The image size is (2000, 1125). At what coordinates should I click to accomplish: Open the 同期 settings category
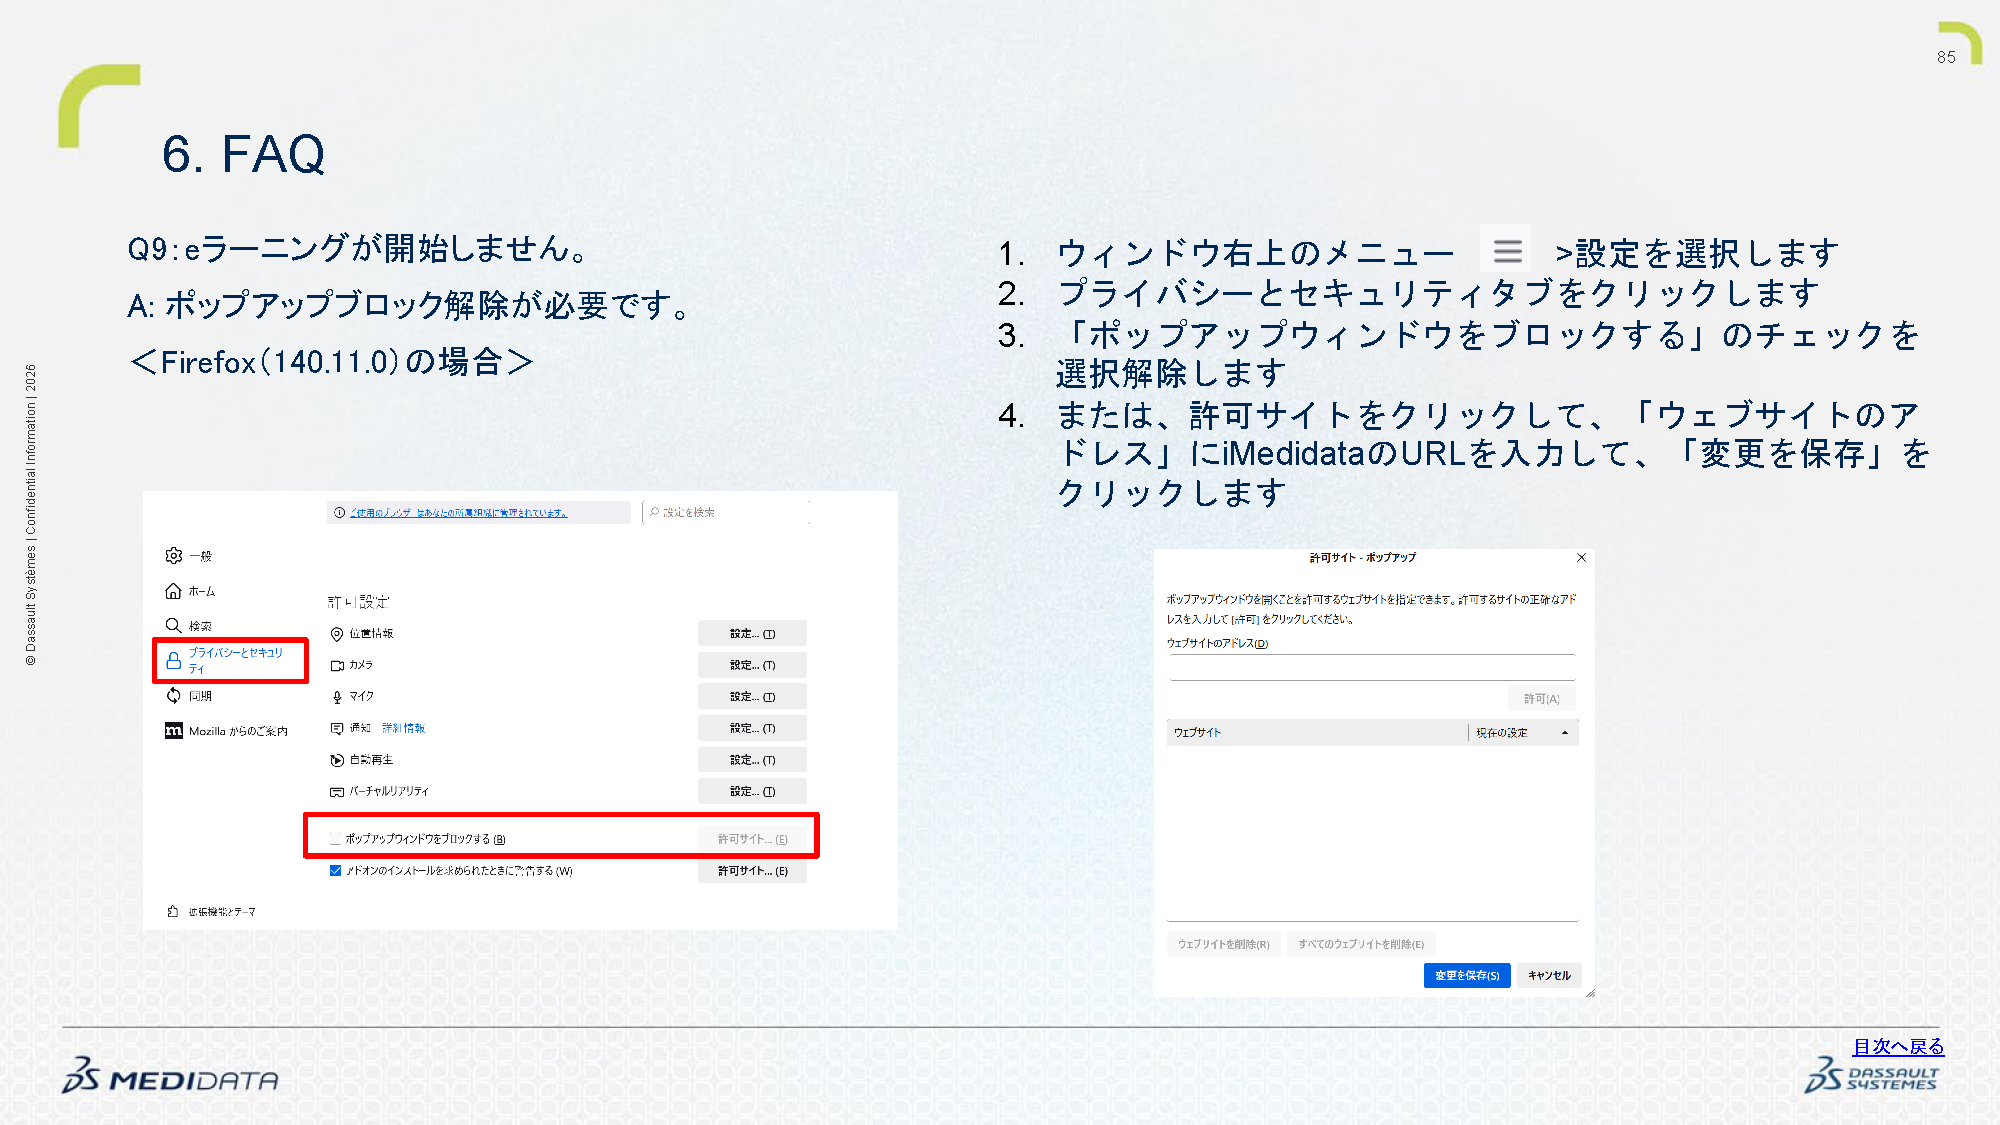pos(189,696)
